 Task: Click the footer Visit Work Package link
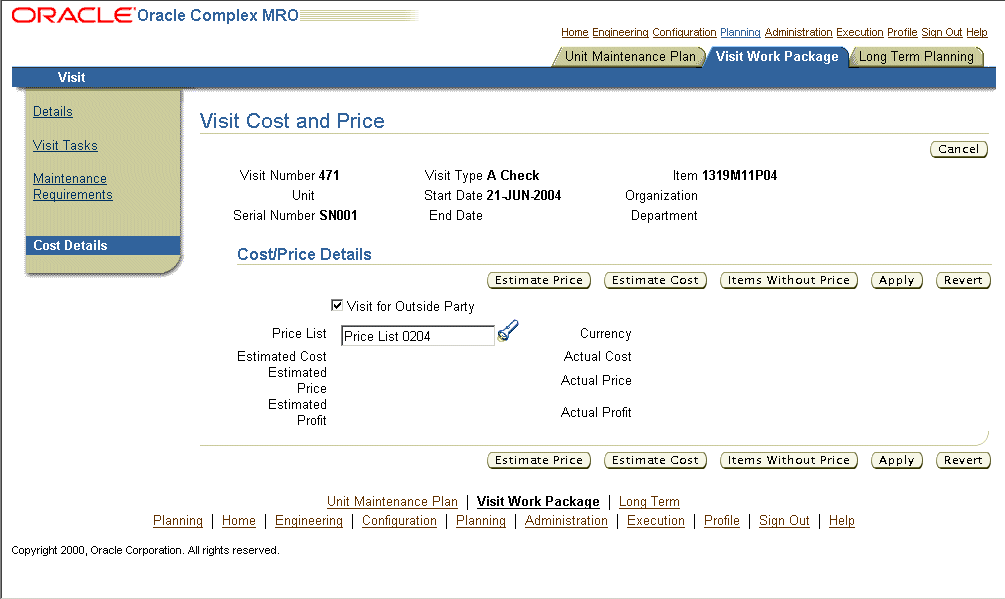[538, 502]
